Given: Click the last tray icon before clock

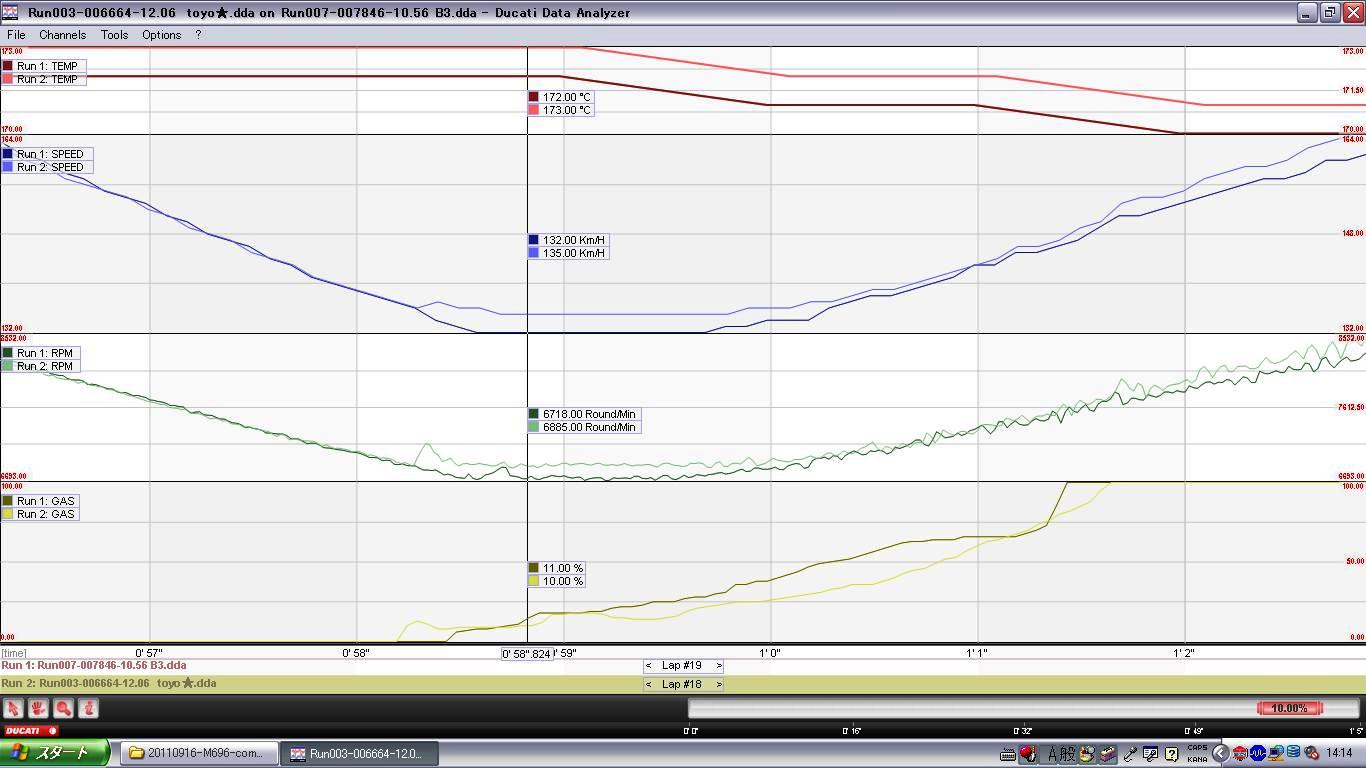Looking at the screenshot, I should [x=1311, y=753].
